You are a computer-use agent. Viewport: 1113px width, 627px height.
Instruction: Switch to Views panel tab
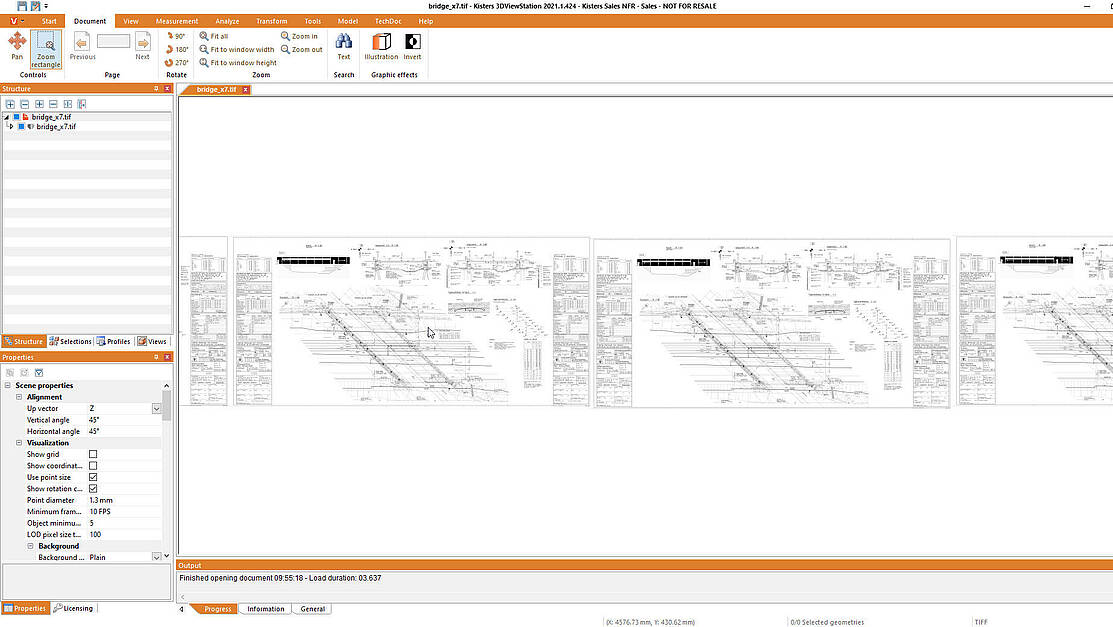(x=152, y=342)
